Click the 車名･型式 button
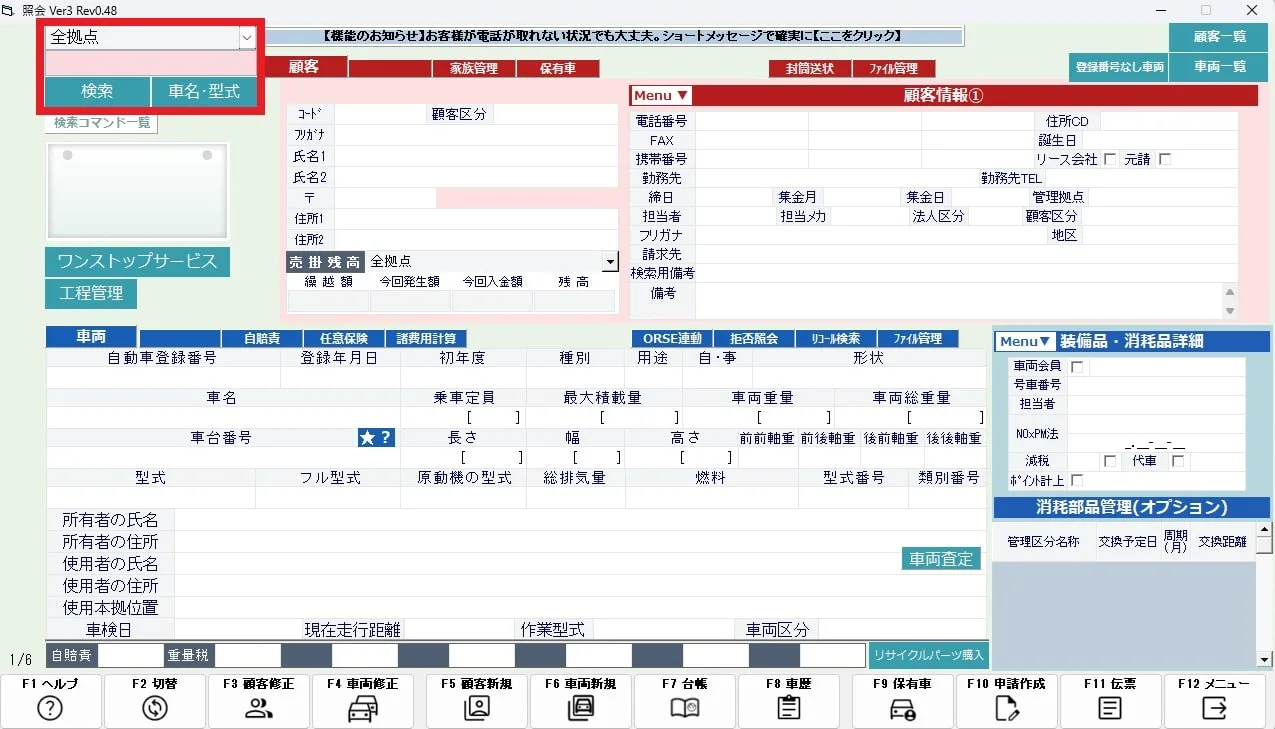The height and width of the screenshot is (729, 1275). [204, 91]
